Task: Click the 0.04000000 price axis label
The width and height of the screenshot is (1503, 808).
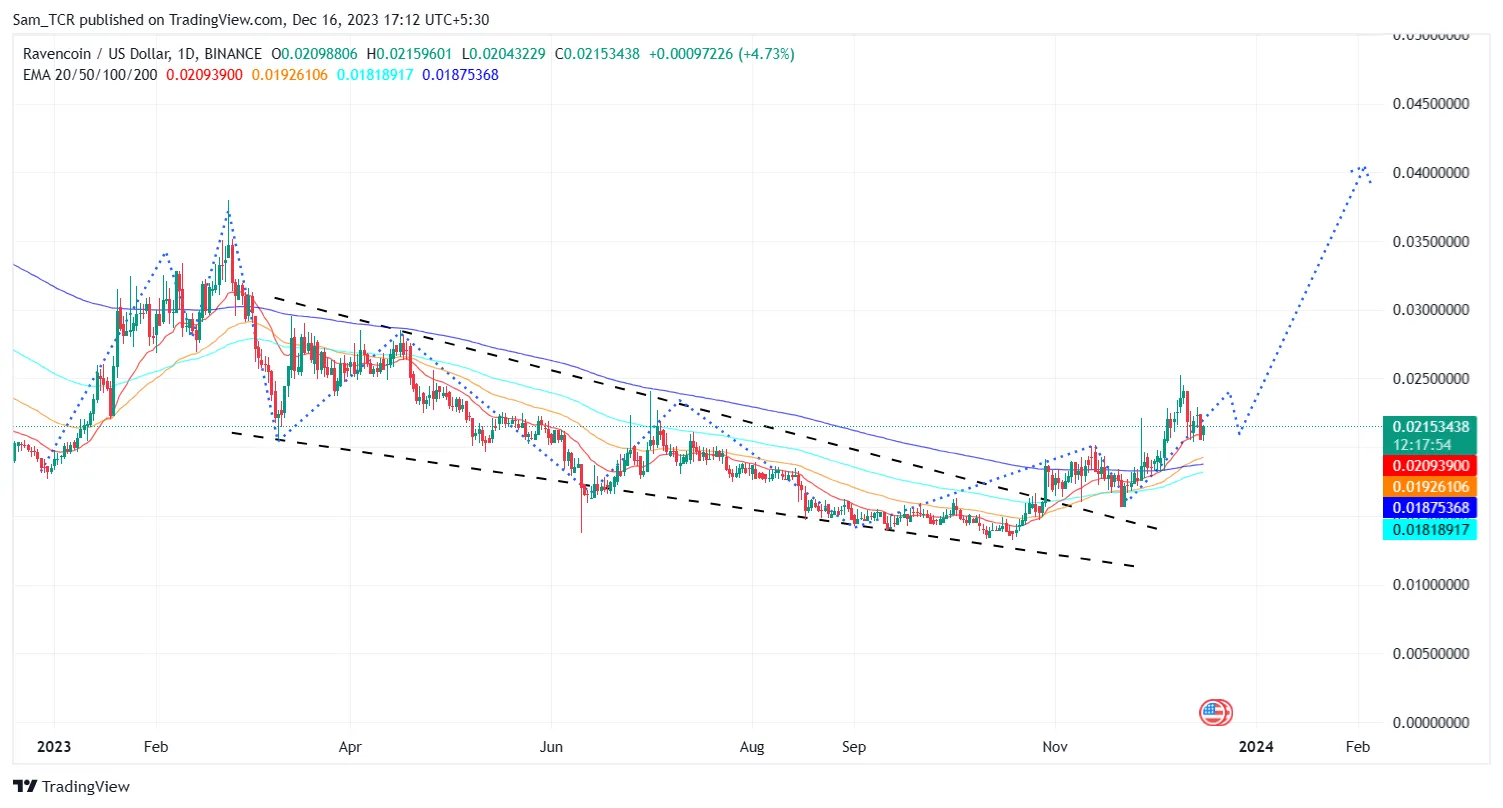Action: coord(1430,173)
